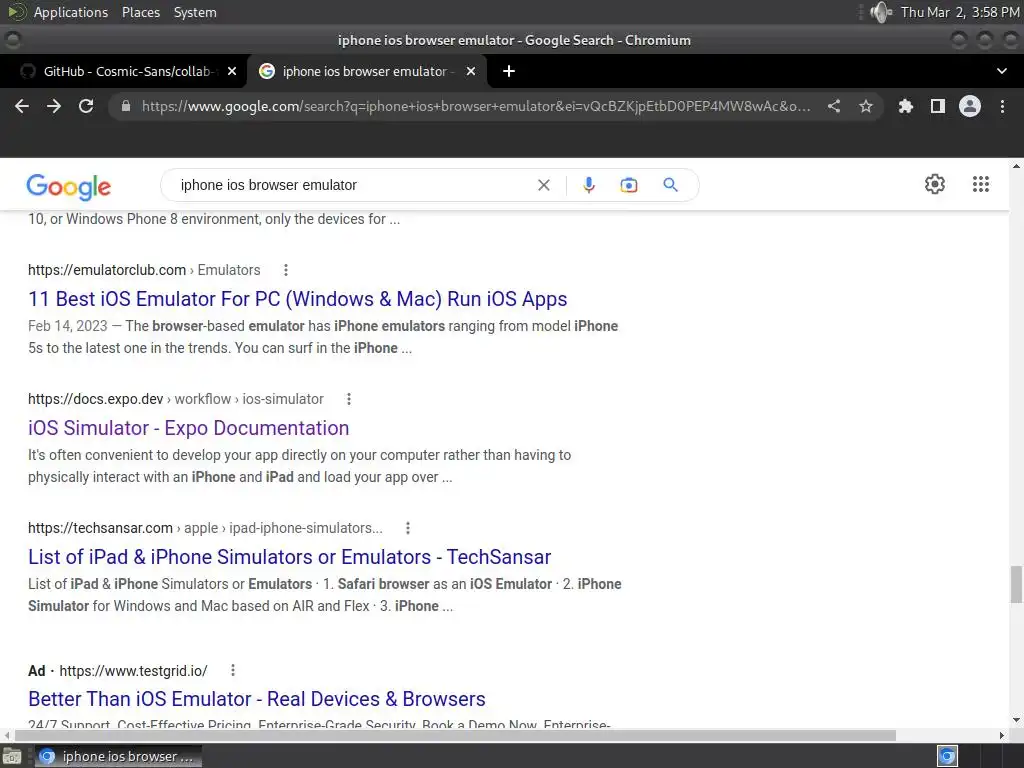This screenshot has height=768, width=1024.
Task: Open a new browser tab
Action: pos(509,71)
